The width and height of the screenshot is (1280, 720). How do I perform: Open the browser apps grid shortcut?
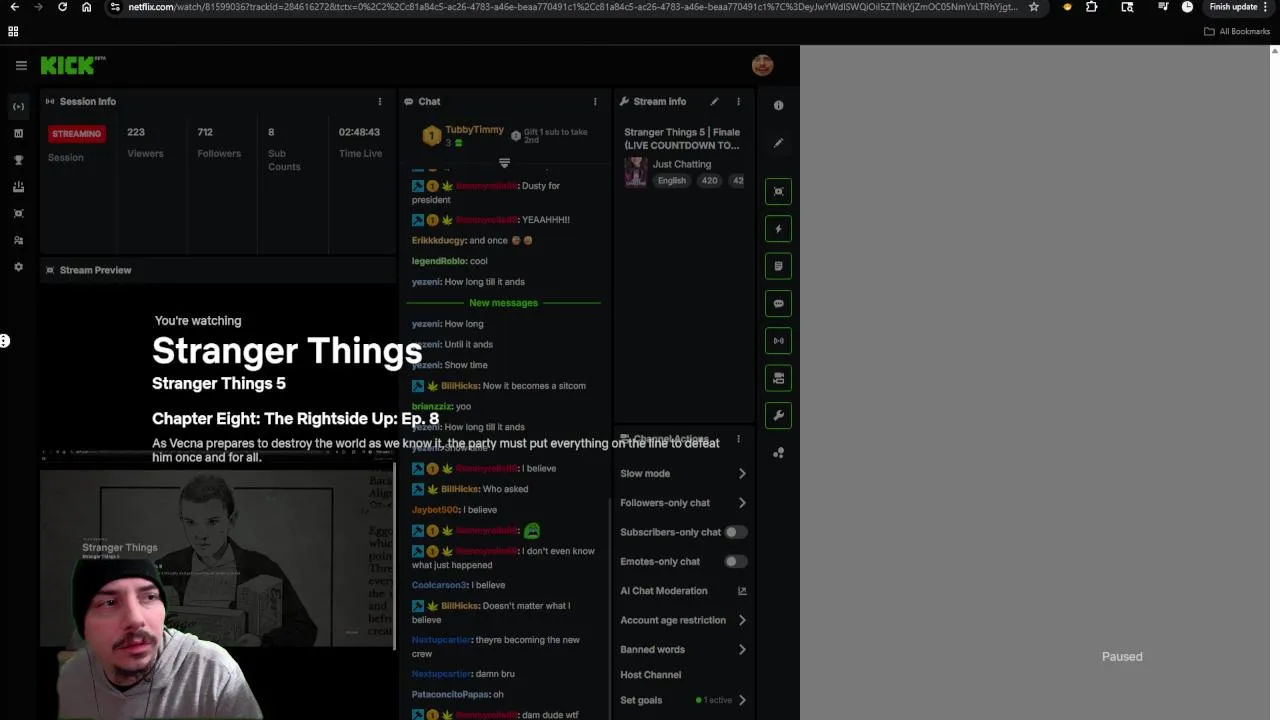[13, 31]
